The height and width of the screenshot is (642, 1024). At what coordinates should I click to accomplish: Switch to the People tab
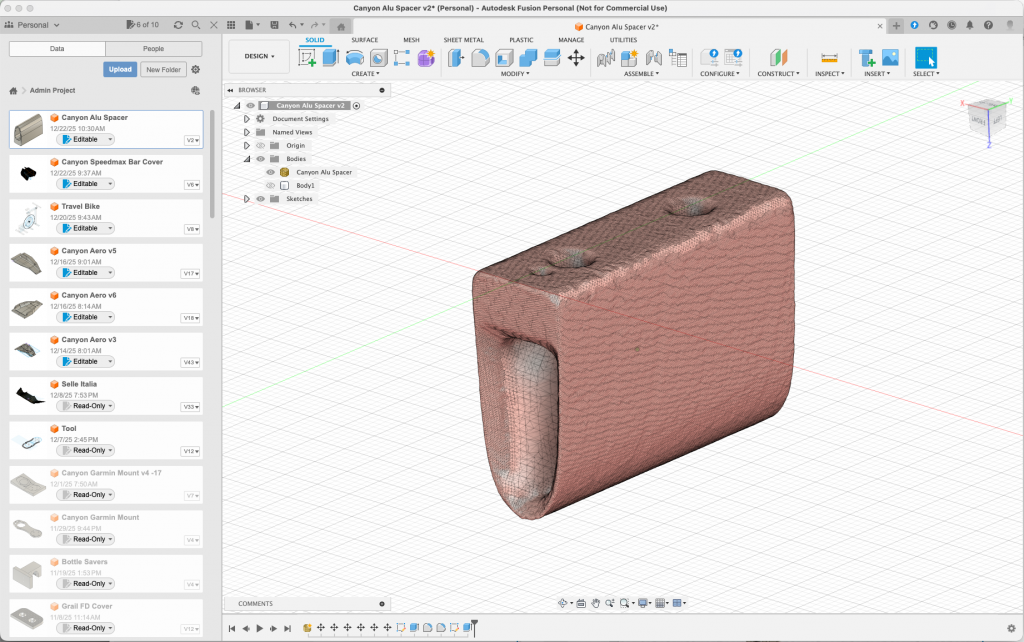(x=153, y=48)
